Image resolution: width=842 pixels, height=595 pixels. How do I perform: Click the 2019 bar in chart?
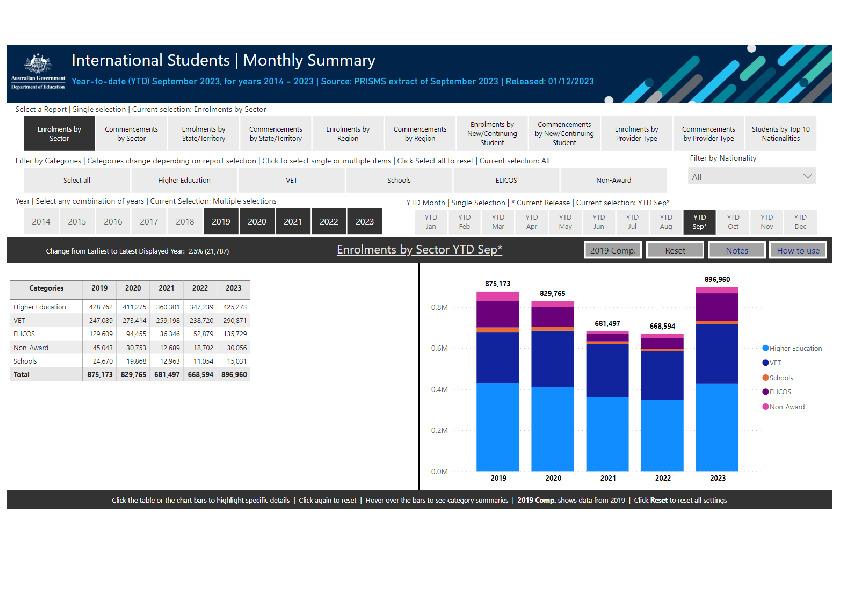pos(498,382)
